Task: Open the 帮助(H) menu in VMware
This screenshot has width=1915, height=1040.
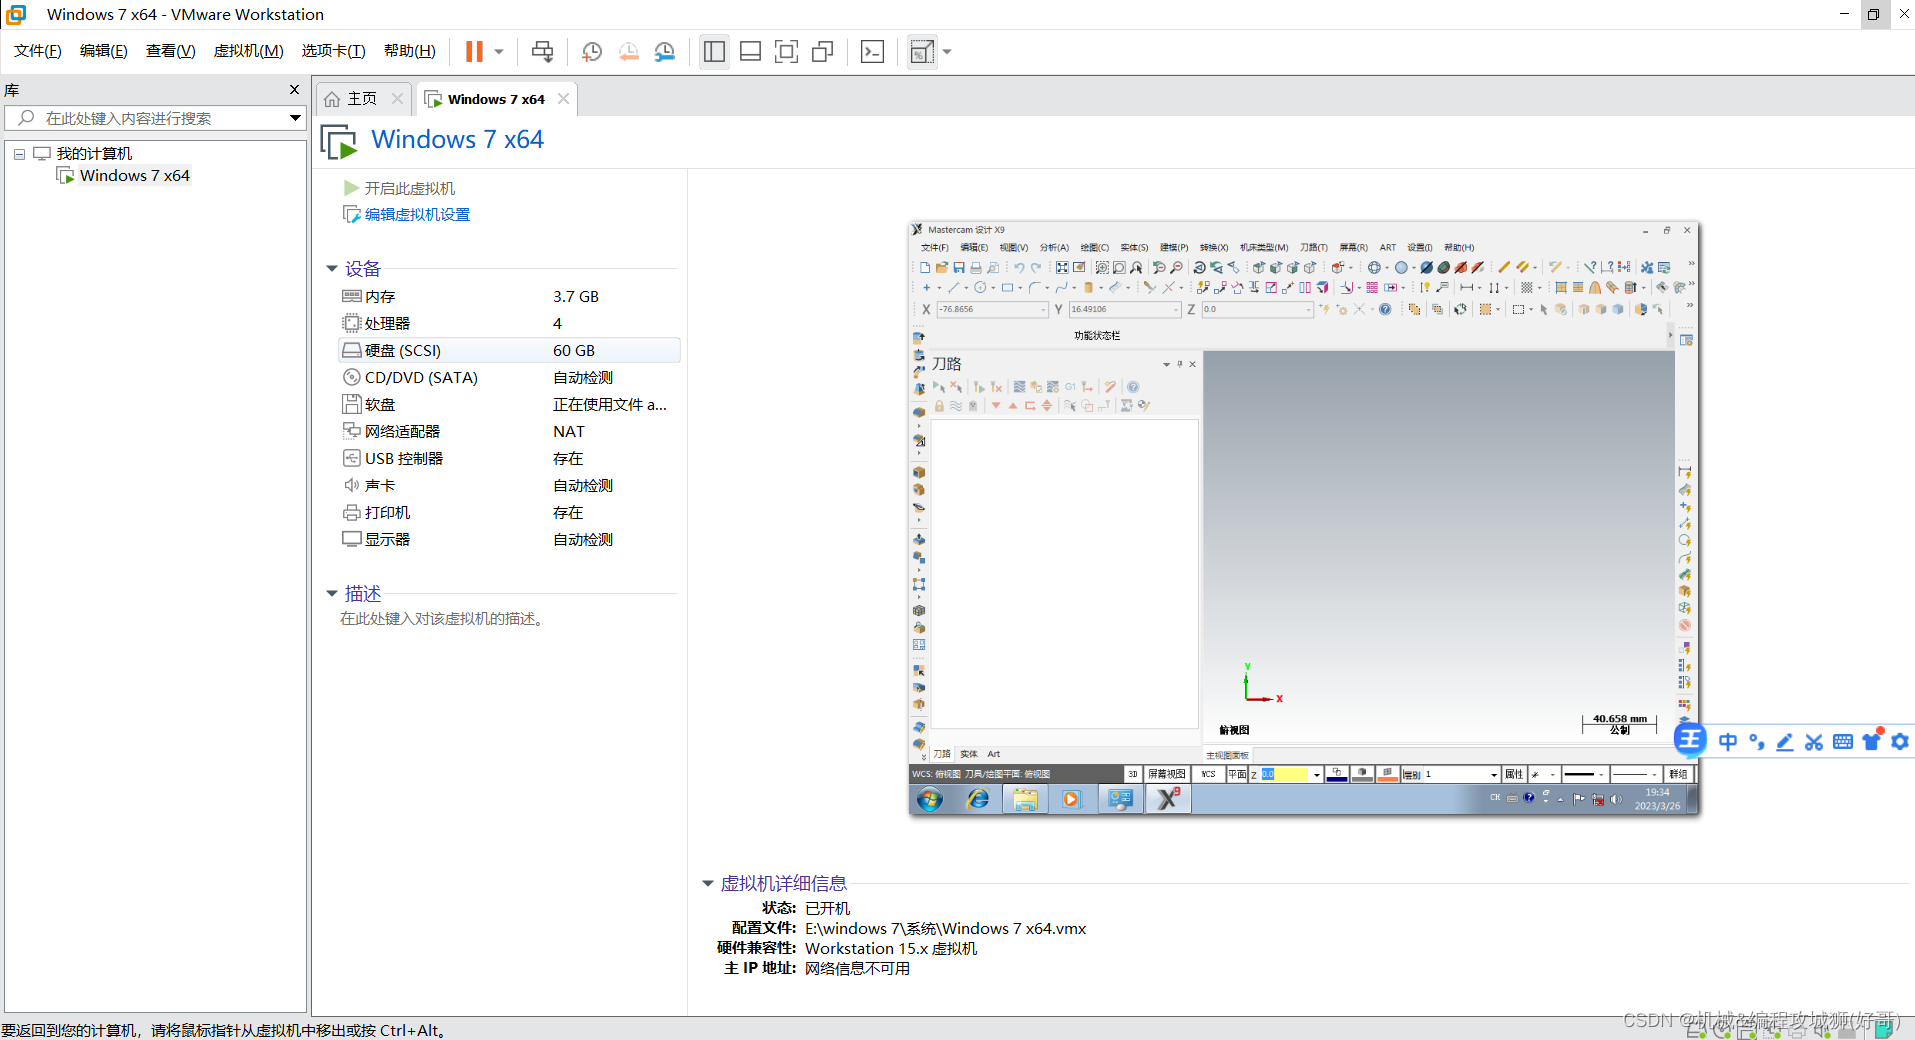Action: (410, 51)
